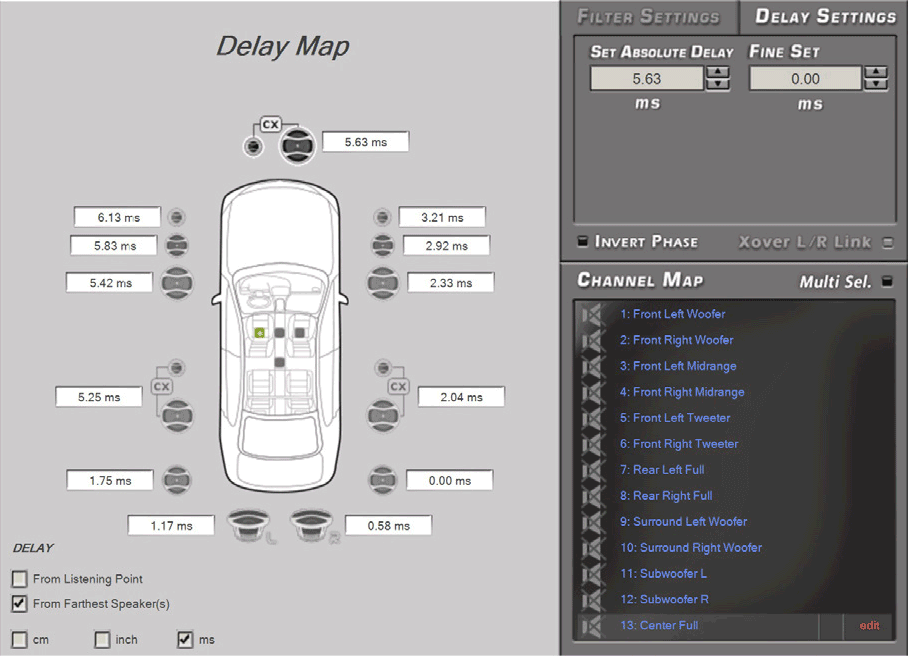Increase the Set Absolute Delay value
Screen dimensions: 913x657
[718, 72]
